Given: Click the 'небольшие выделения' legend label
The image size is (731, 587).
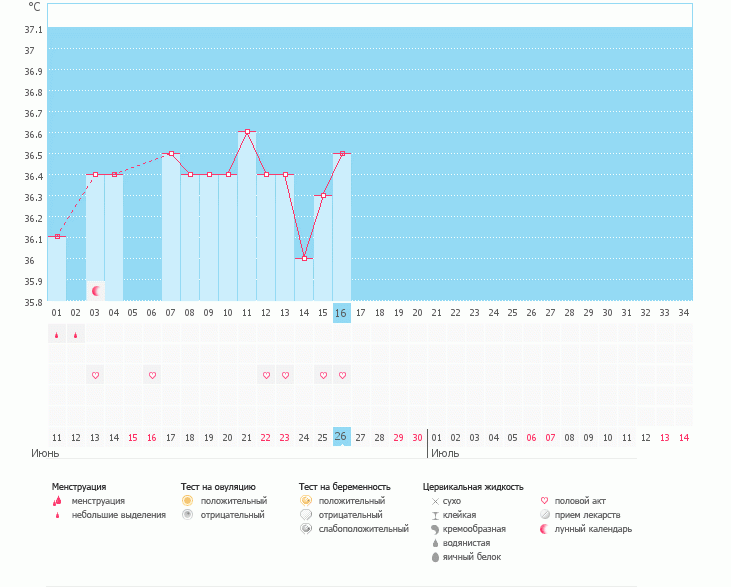Looking at the screenshot, I should 119,515.
